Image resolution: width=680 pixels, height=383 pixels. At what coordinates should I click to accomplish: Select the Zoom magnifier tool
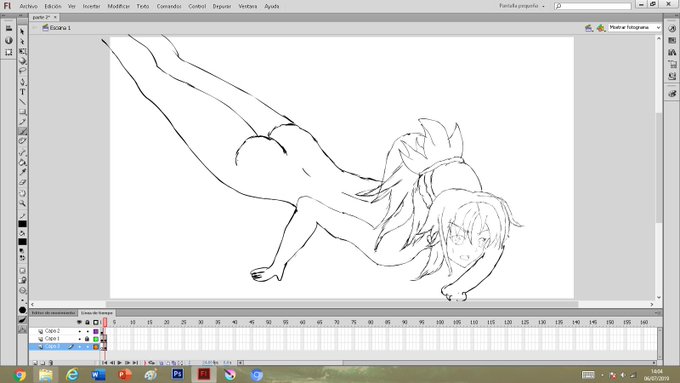[23, 203]
